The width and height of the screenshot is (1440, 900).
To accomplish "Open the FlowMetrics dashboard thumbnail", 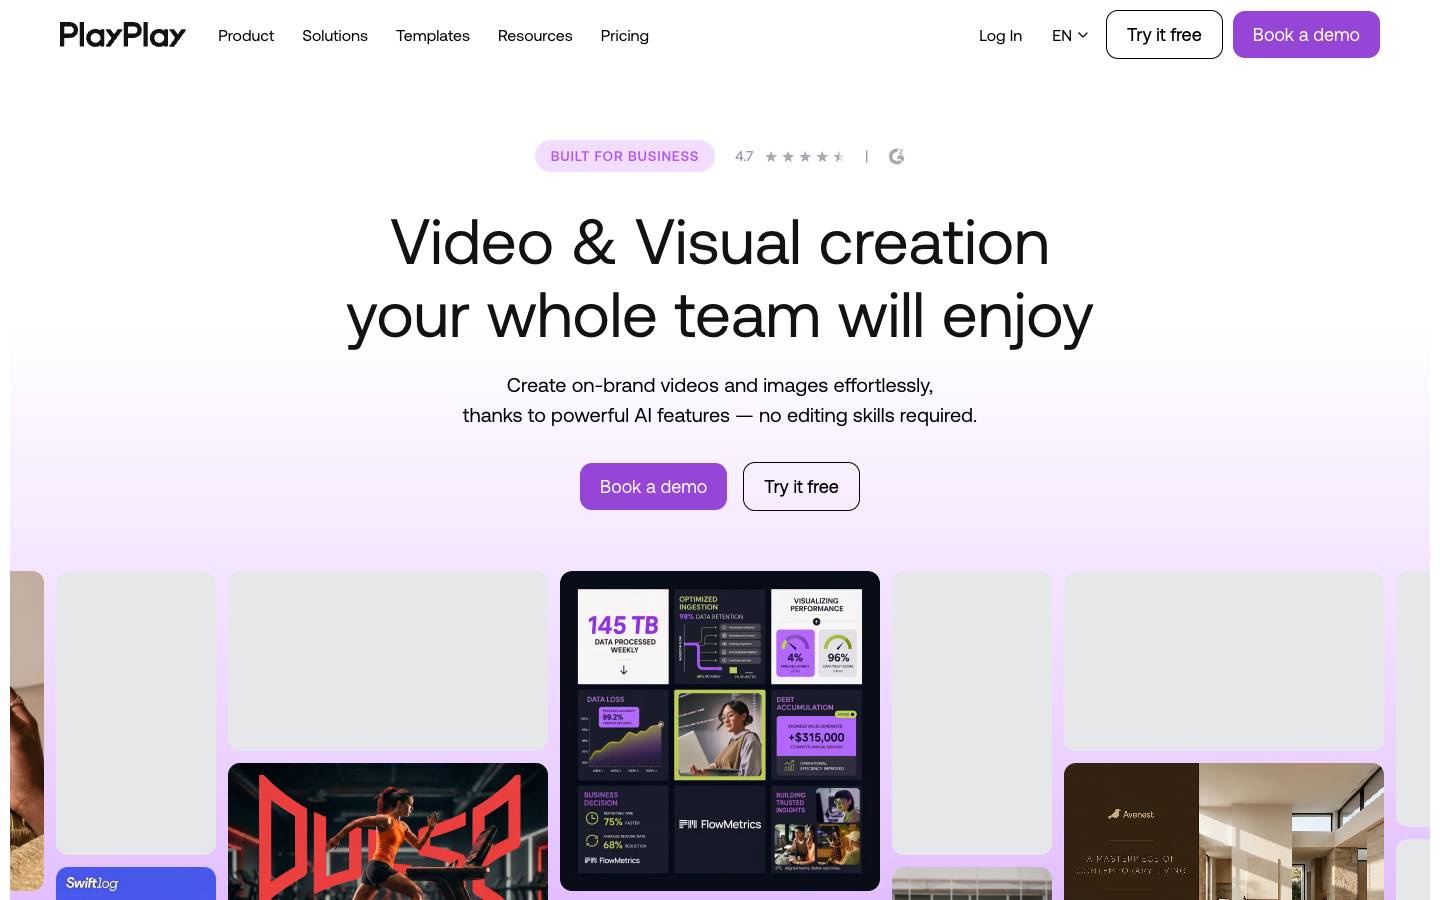I will tap(720, 731).
